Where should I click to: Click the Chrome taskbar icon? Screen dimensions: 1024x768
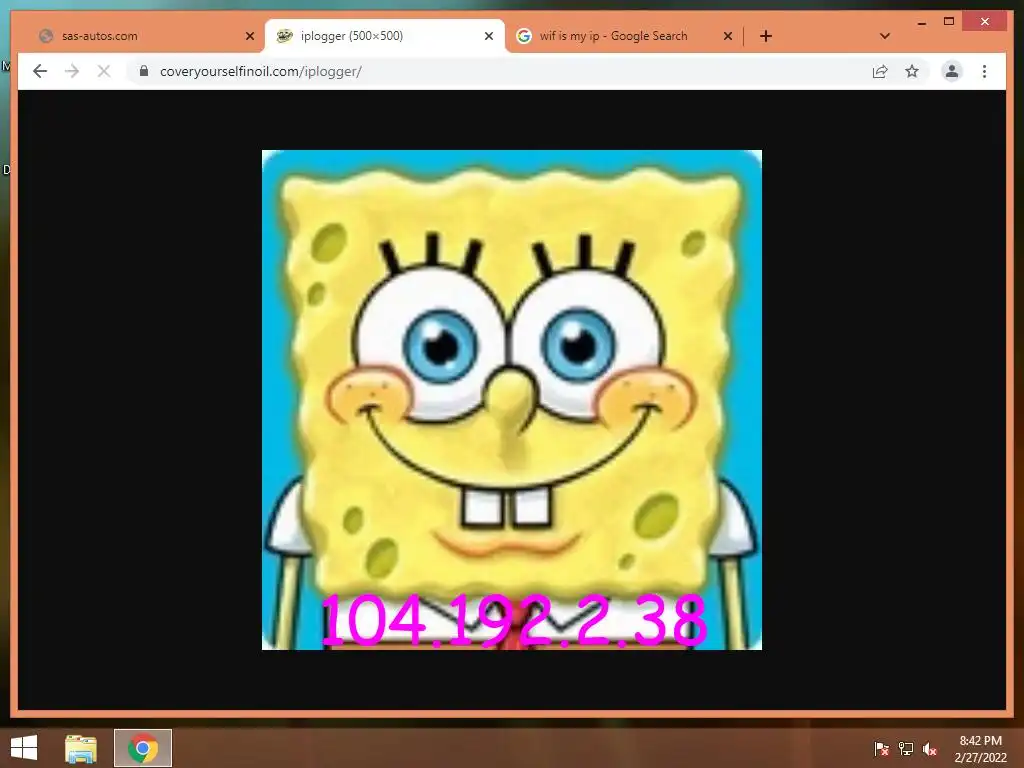[x=143, y=748]
